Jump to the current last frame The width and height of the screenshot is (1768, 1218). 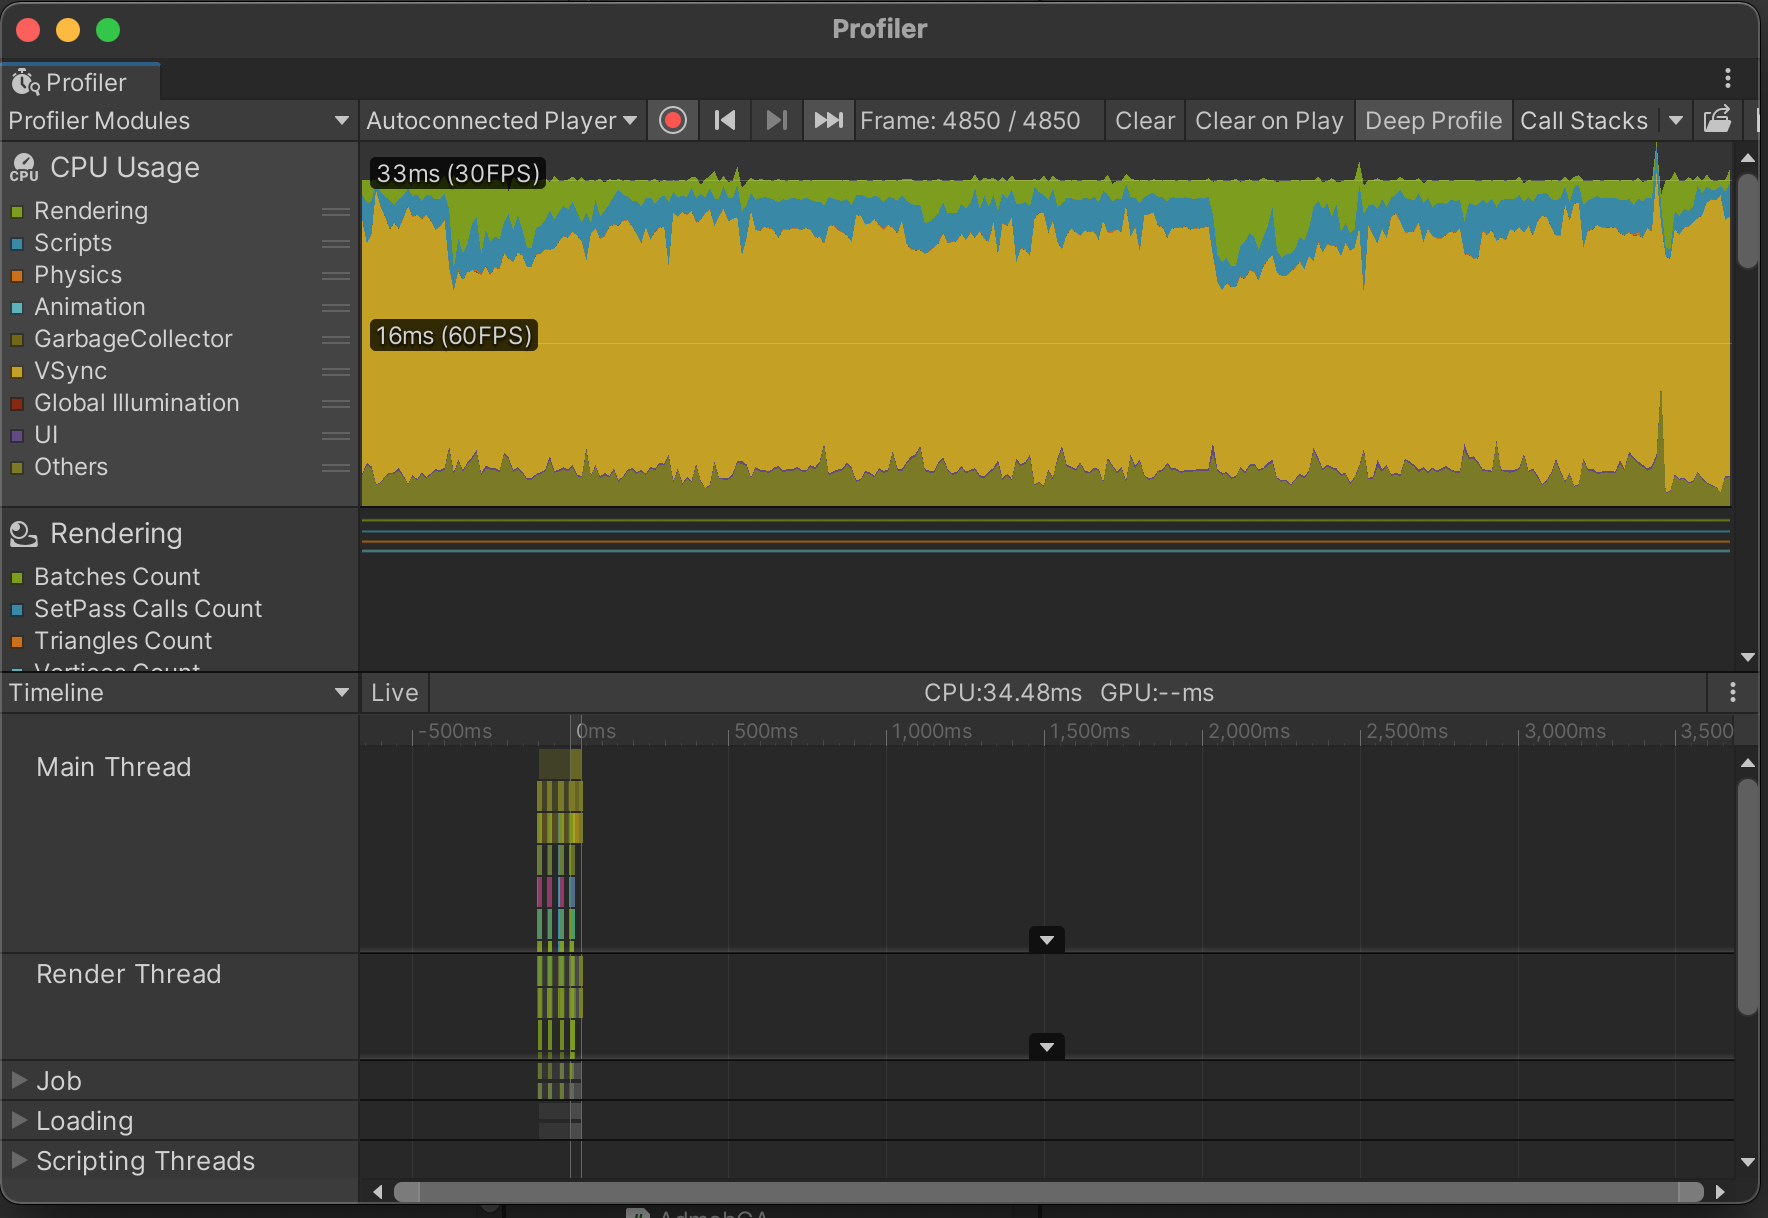coord(828,121)
